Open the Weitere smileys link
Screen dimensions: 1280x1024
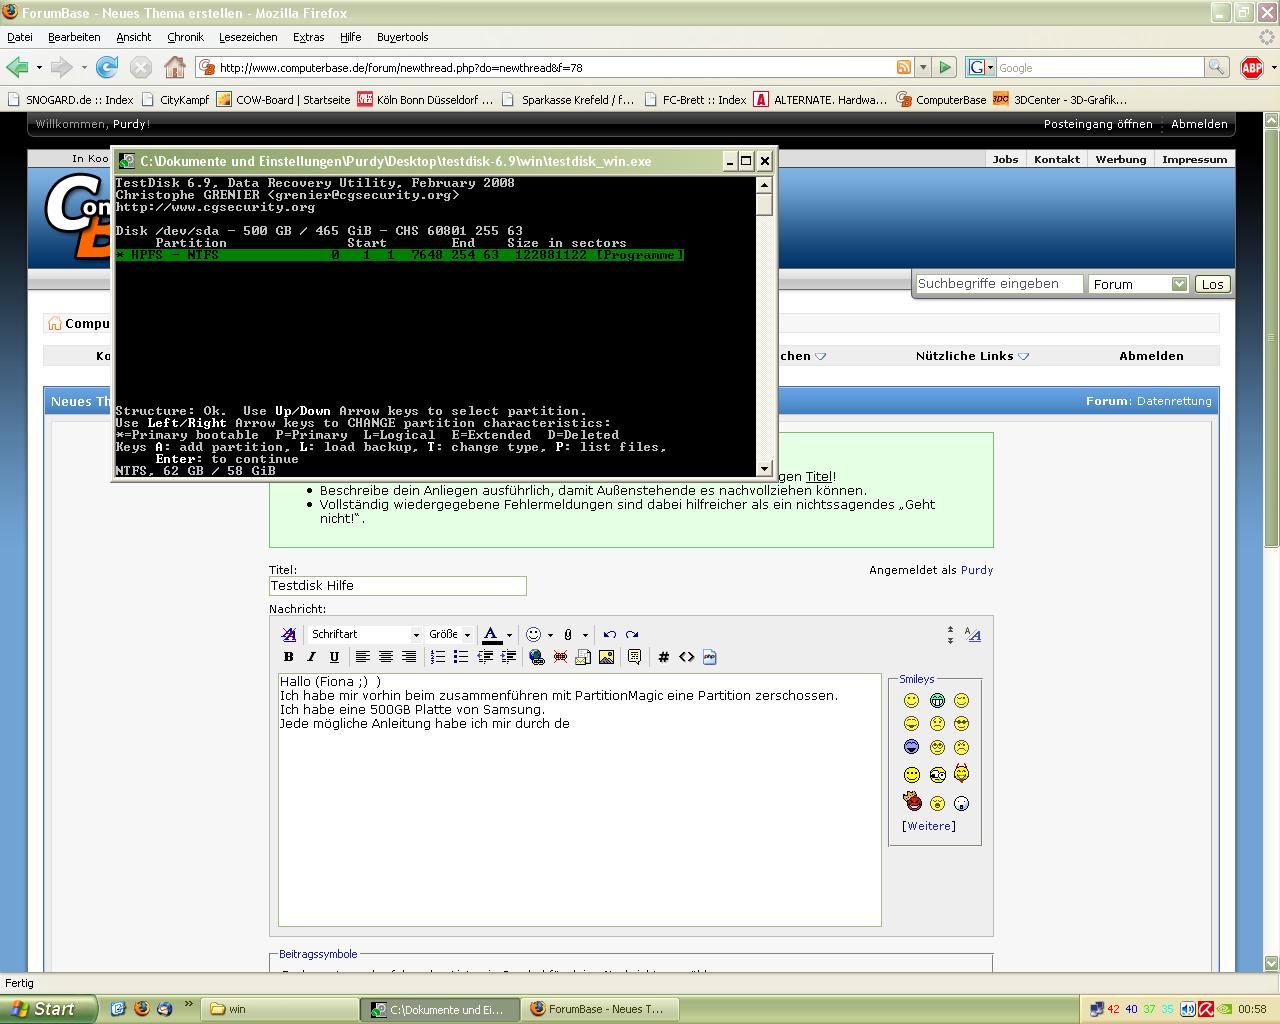click(929, 826)
